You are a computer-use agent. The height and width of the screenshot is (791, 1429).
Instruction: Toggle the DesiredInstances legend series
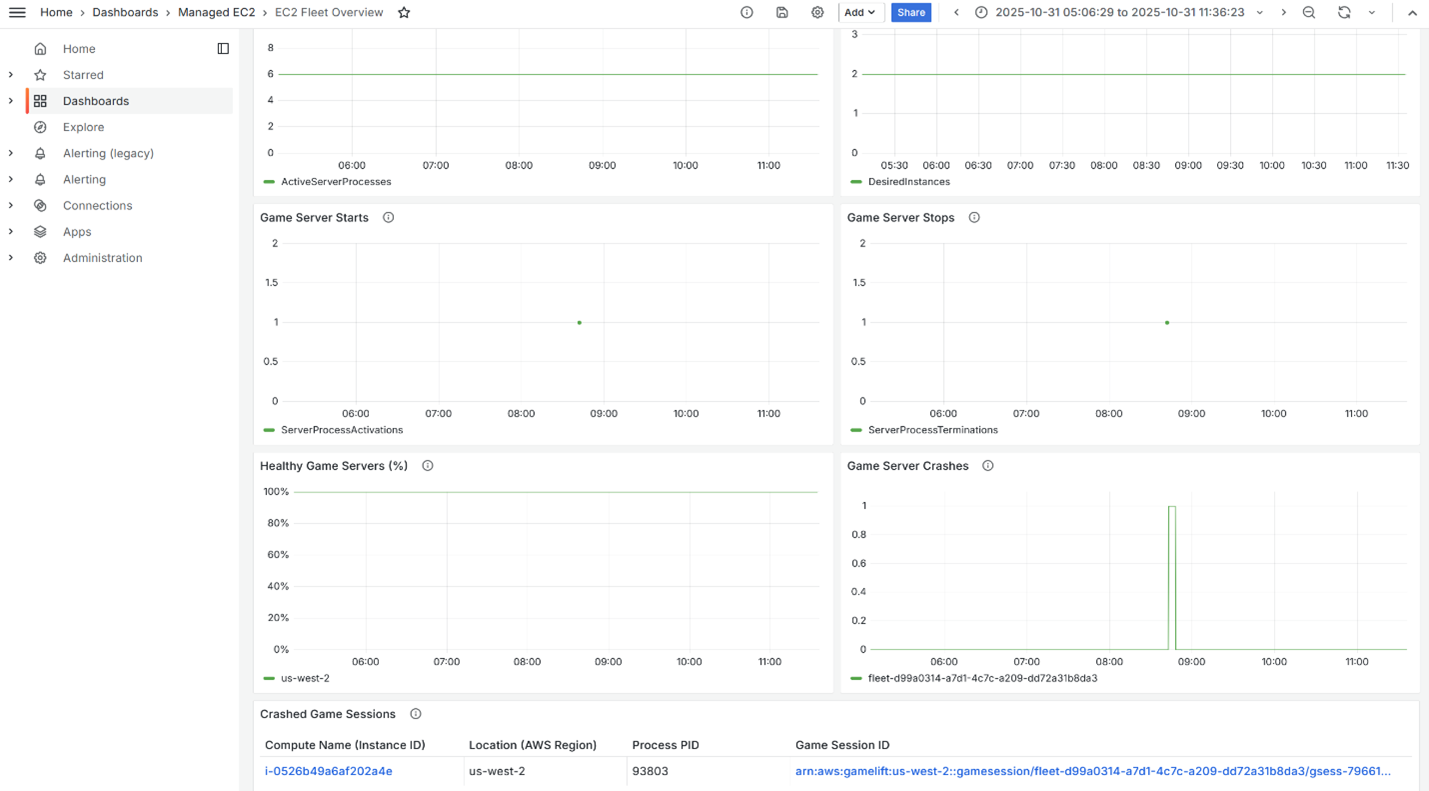tap(909, 182)
